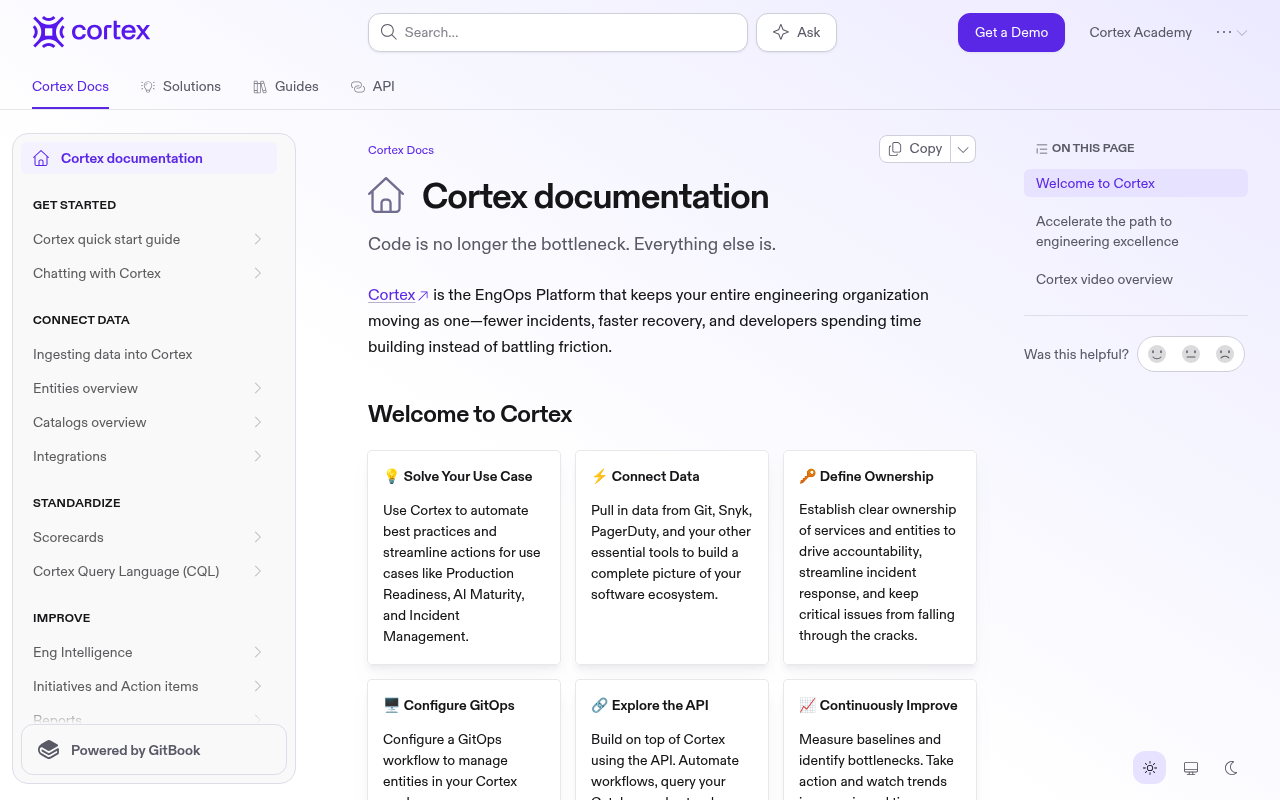Screen dimensions: 1280x800
Task: Open the API tab
Action: (373, 87)
